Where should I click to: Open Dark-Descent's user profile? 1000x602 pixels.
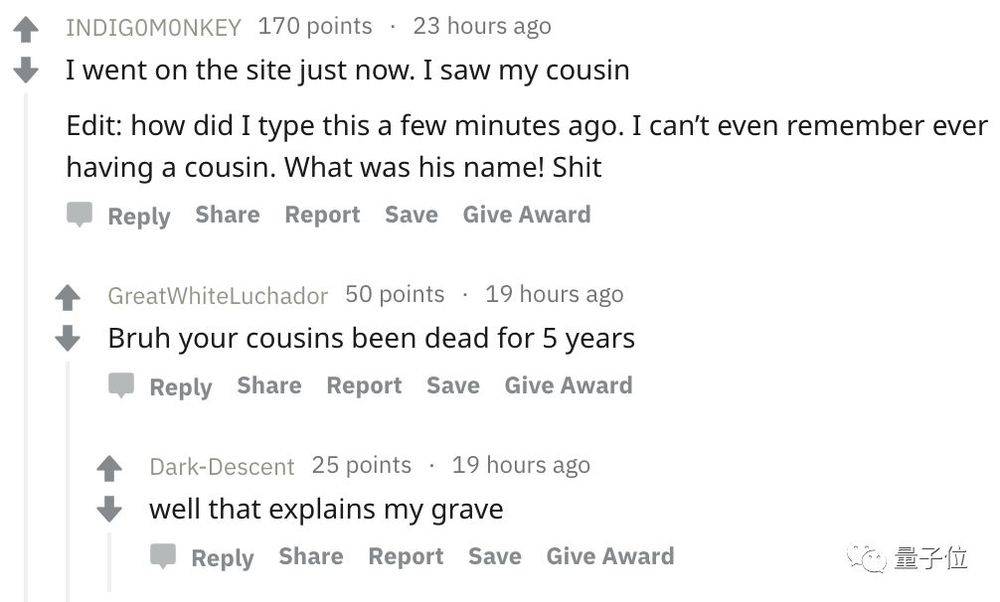[222, 467]
